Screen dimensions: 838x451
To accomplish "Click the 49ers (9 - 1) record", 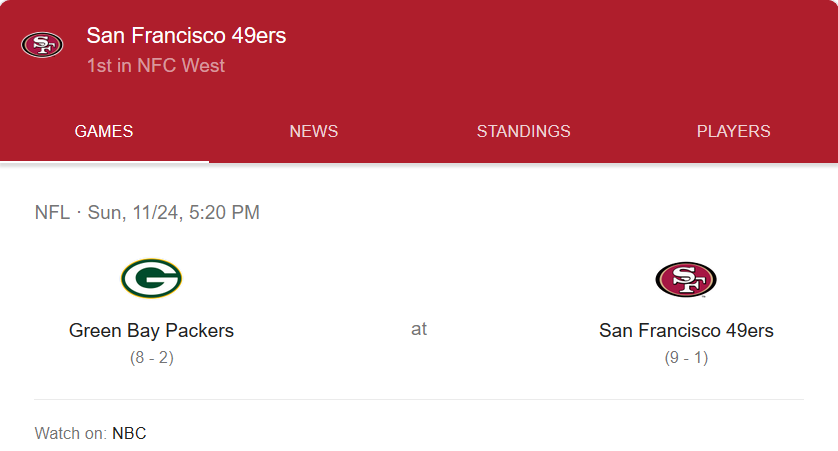I will coord(686,357).
